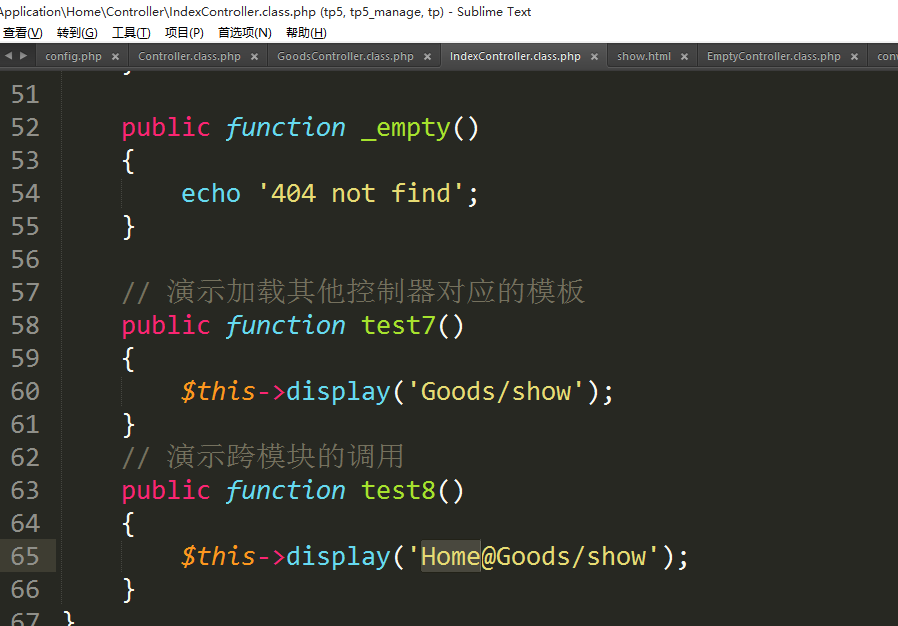The height and width of the screenshot is (626, 898).
Task: Close the config.php tab
Action: 115,57
